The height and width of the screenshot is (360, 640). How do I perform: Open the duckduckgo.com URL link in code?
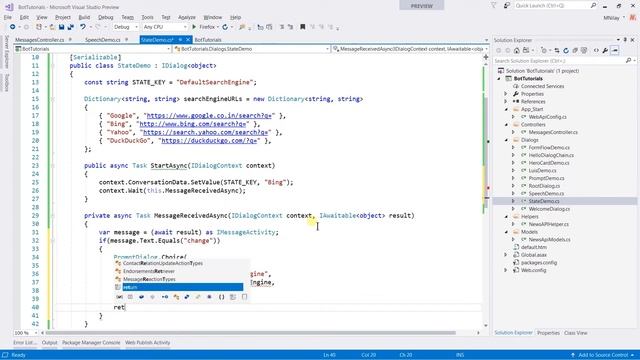click(x=209, y=141)
